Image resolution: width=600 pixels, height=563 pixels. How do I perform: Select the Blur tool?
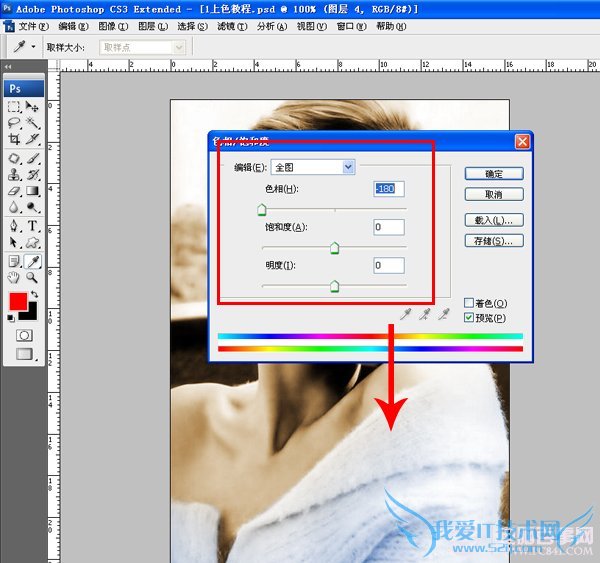click(x=14, y=207)
